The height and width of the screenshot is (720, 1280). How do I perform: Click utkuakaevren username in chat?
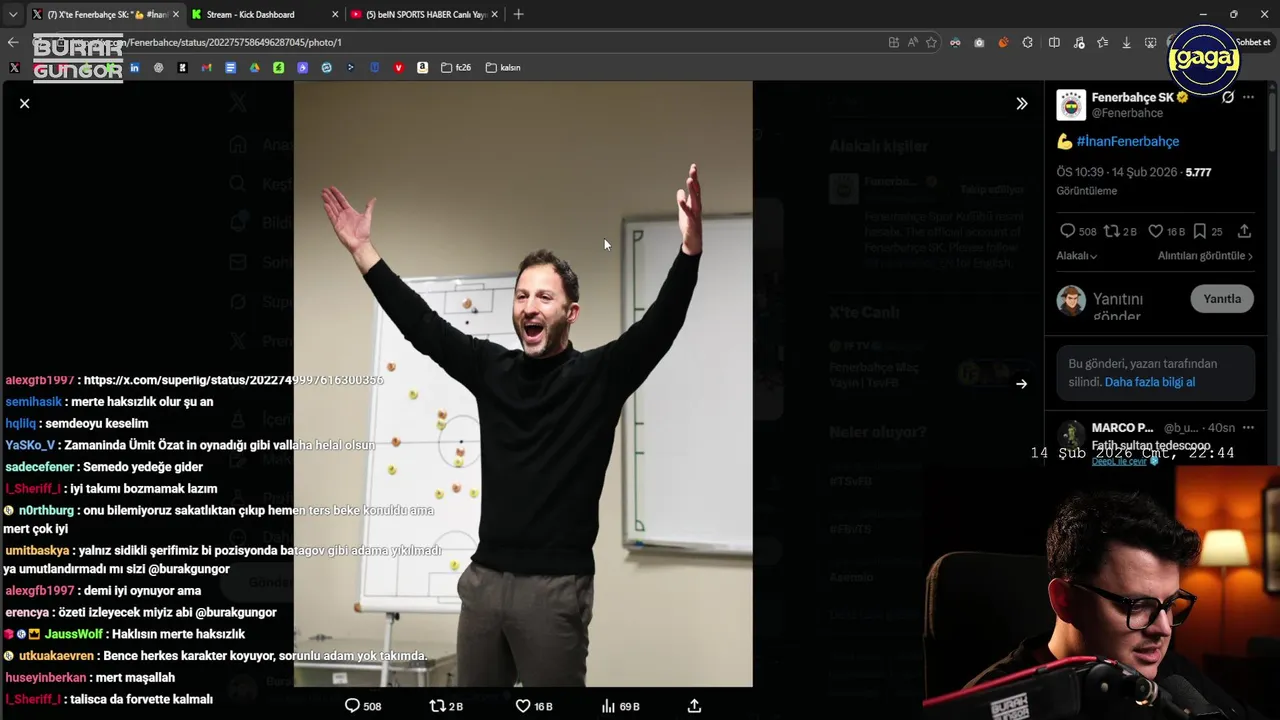pyautogui.click(x=56, y=656)
